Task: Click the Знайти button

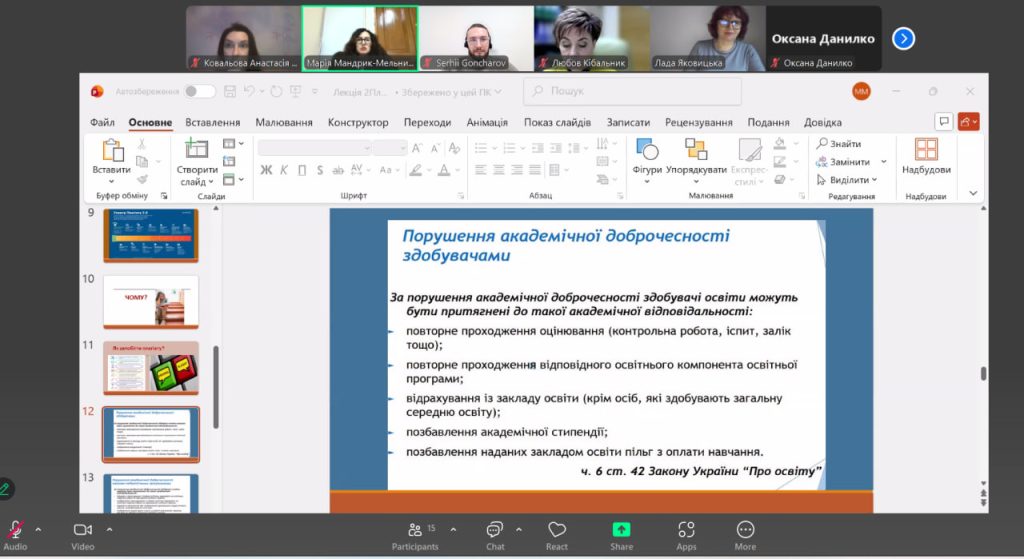Action: point(839,144)
